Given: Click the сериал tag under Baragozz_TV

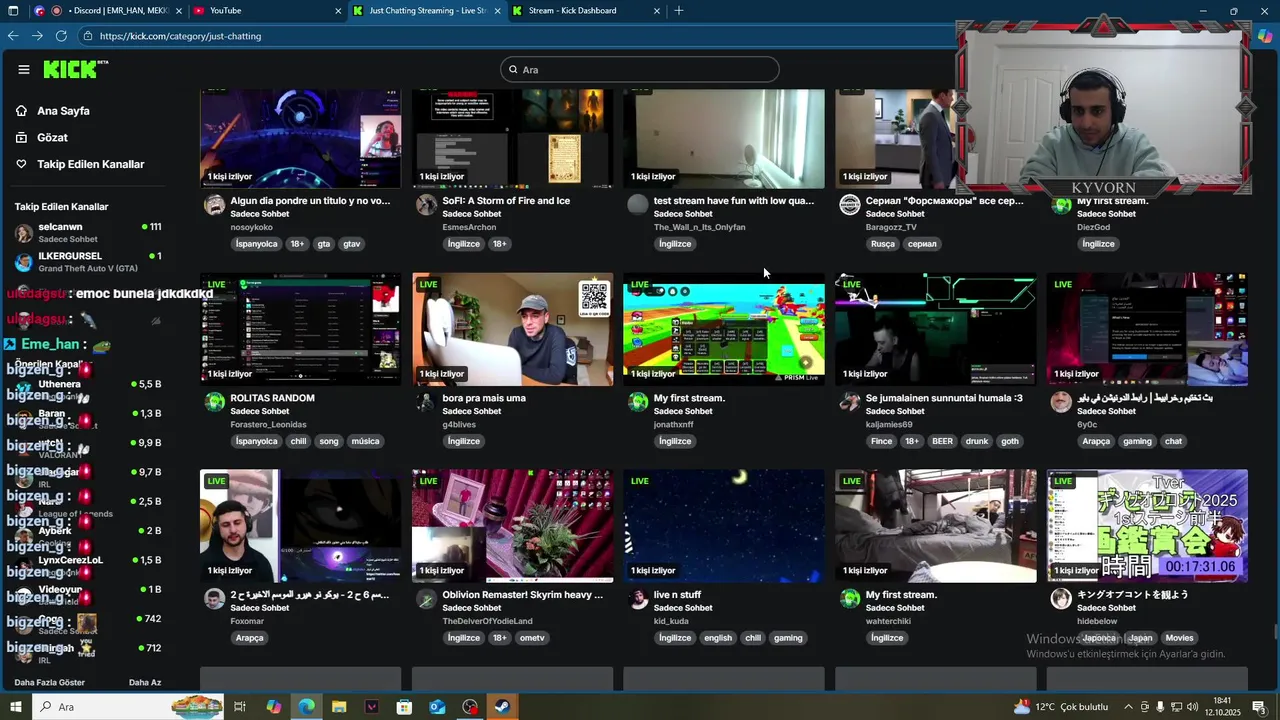Looking at the screenshot, I should pos(922,244).
